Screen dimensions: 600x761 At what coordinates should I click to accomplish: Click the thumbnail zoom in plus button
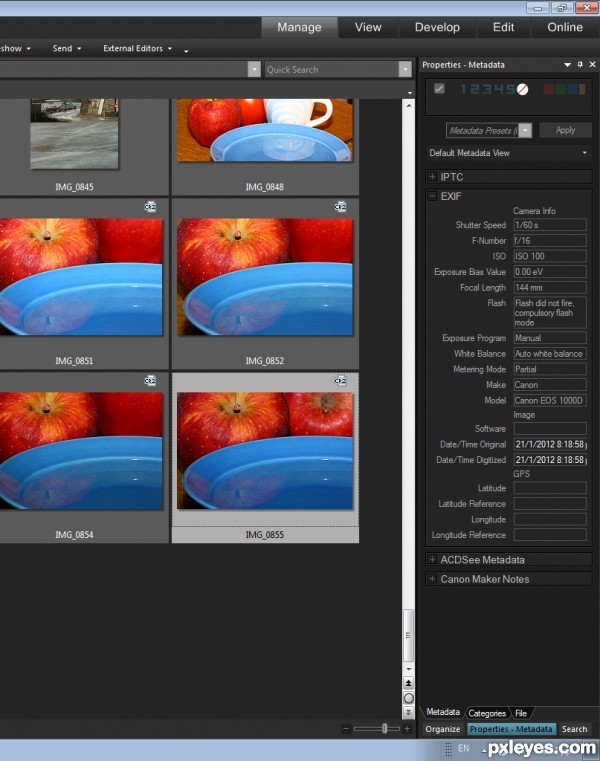click(x=407, y=728)
